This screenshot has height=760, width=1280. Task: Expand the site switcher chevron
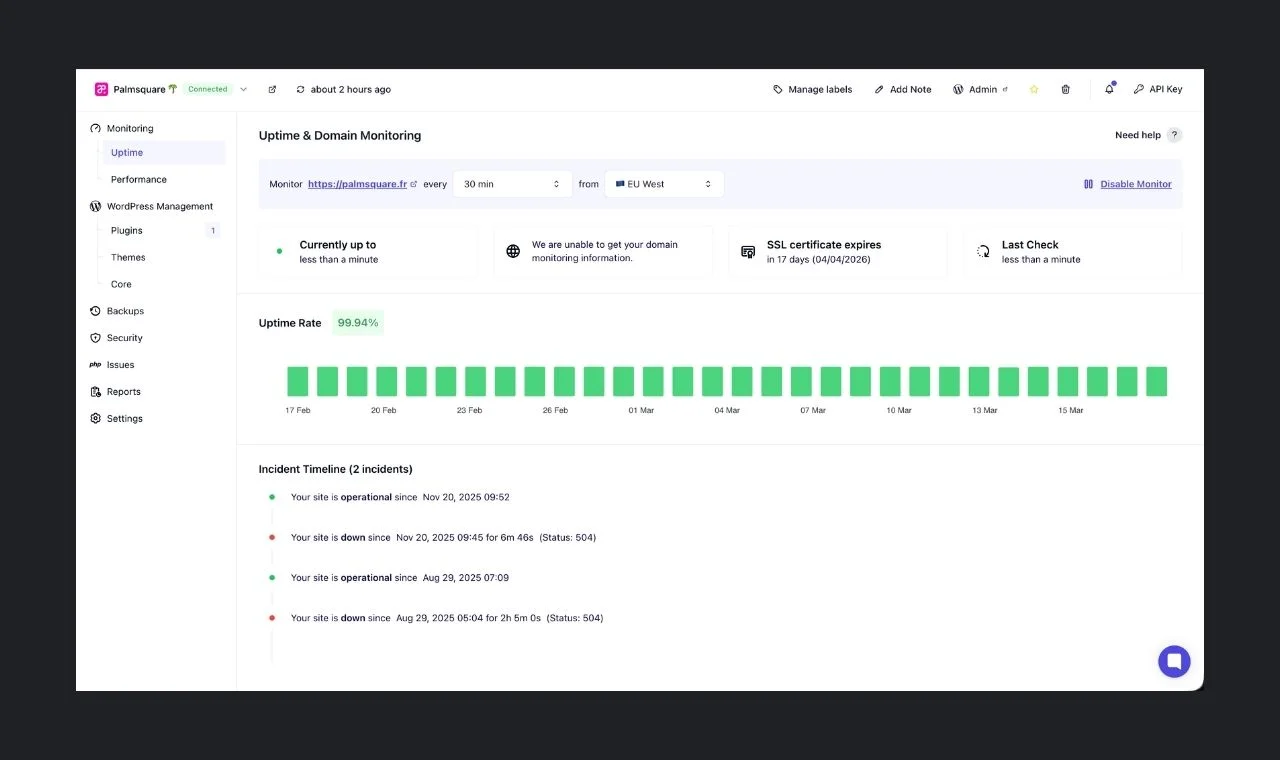coord(243,89)
